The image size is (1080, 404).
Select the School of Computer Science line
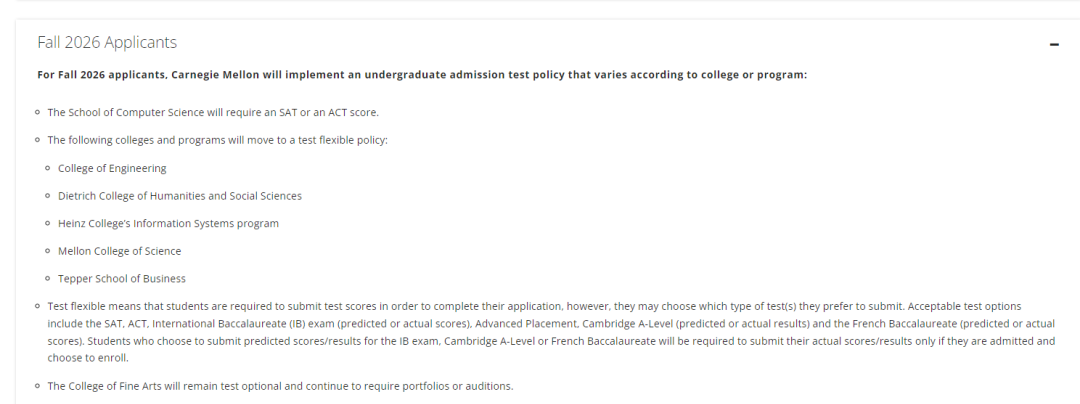click(213, 112)
